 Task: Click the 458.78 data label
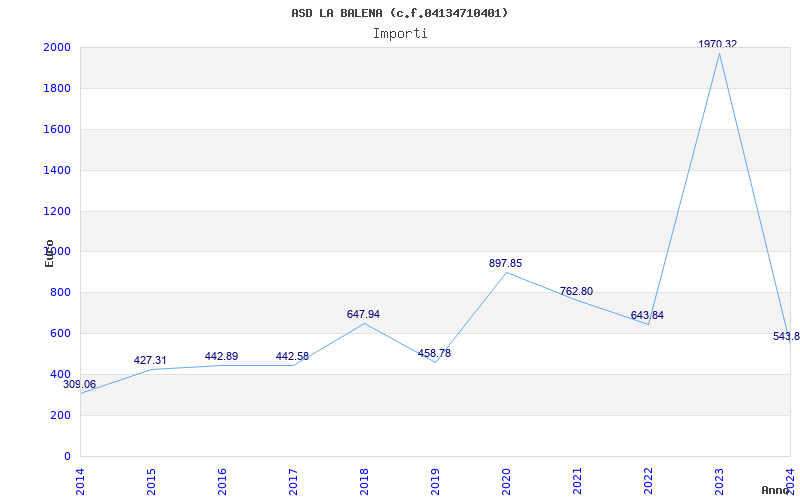(434, 354)
